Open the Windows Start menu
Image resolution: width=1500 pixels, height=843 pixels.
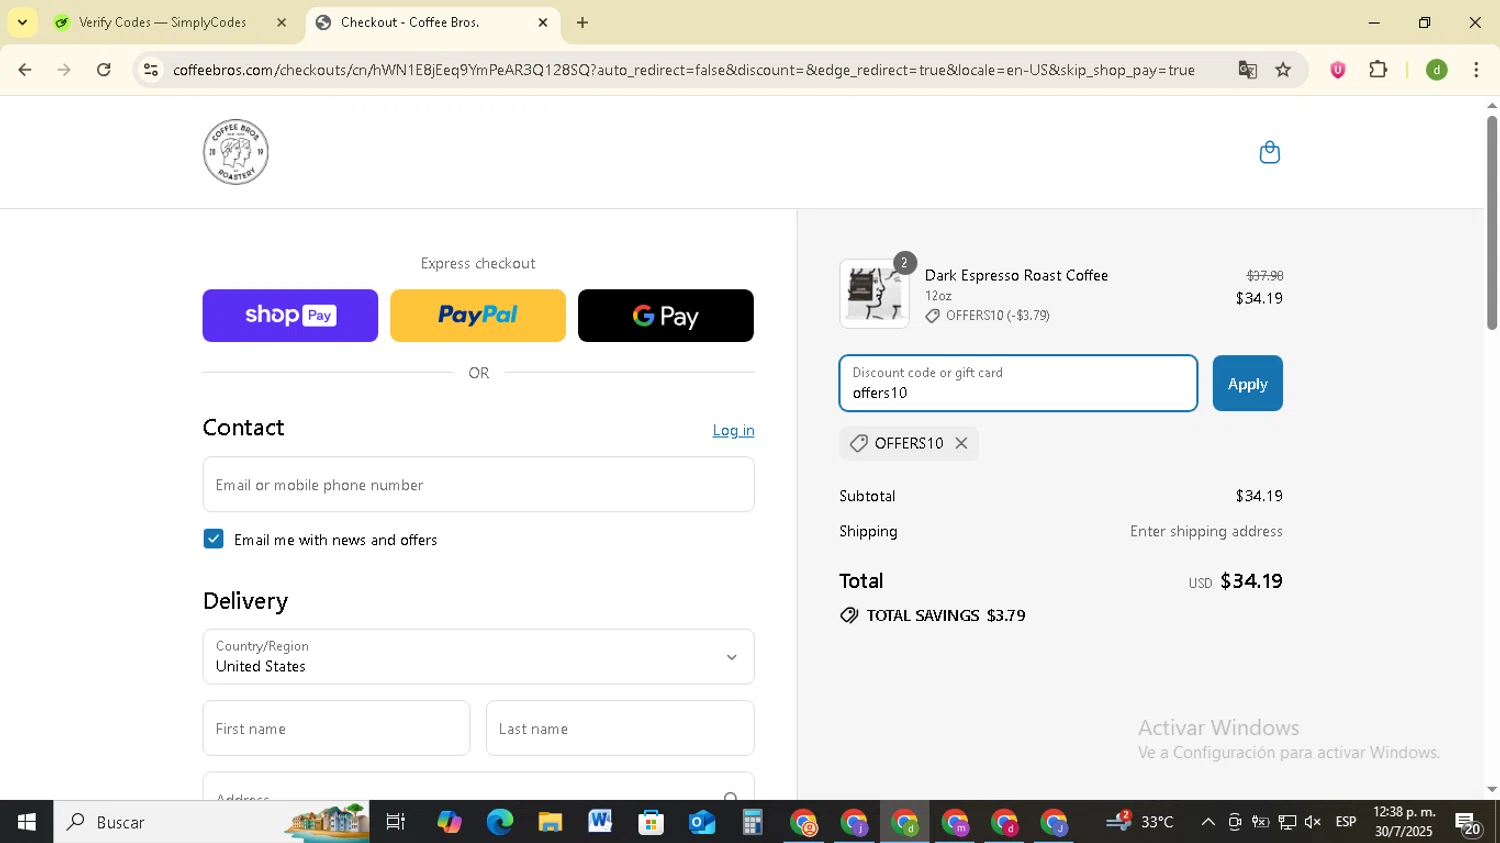26,822
